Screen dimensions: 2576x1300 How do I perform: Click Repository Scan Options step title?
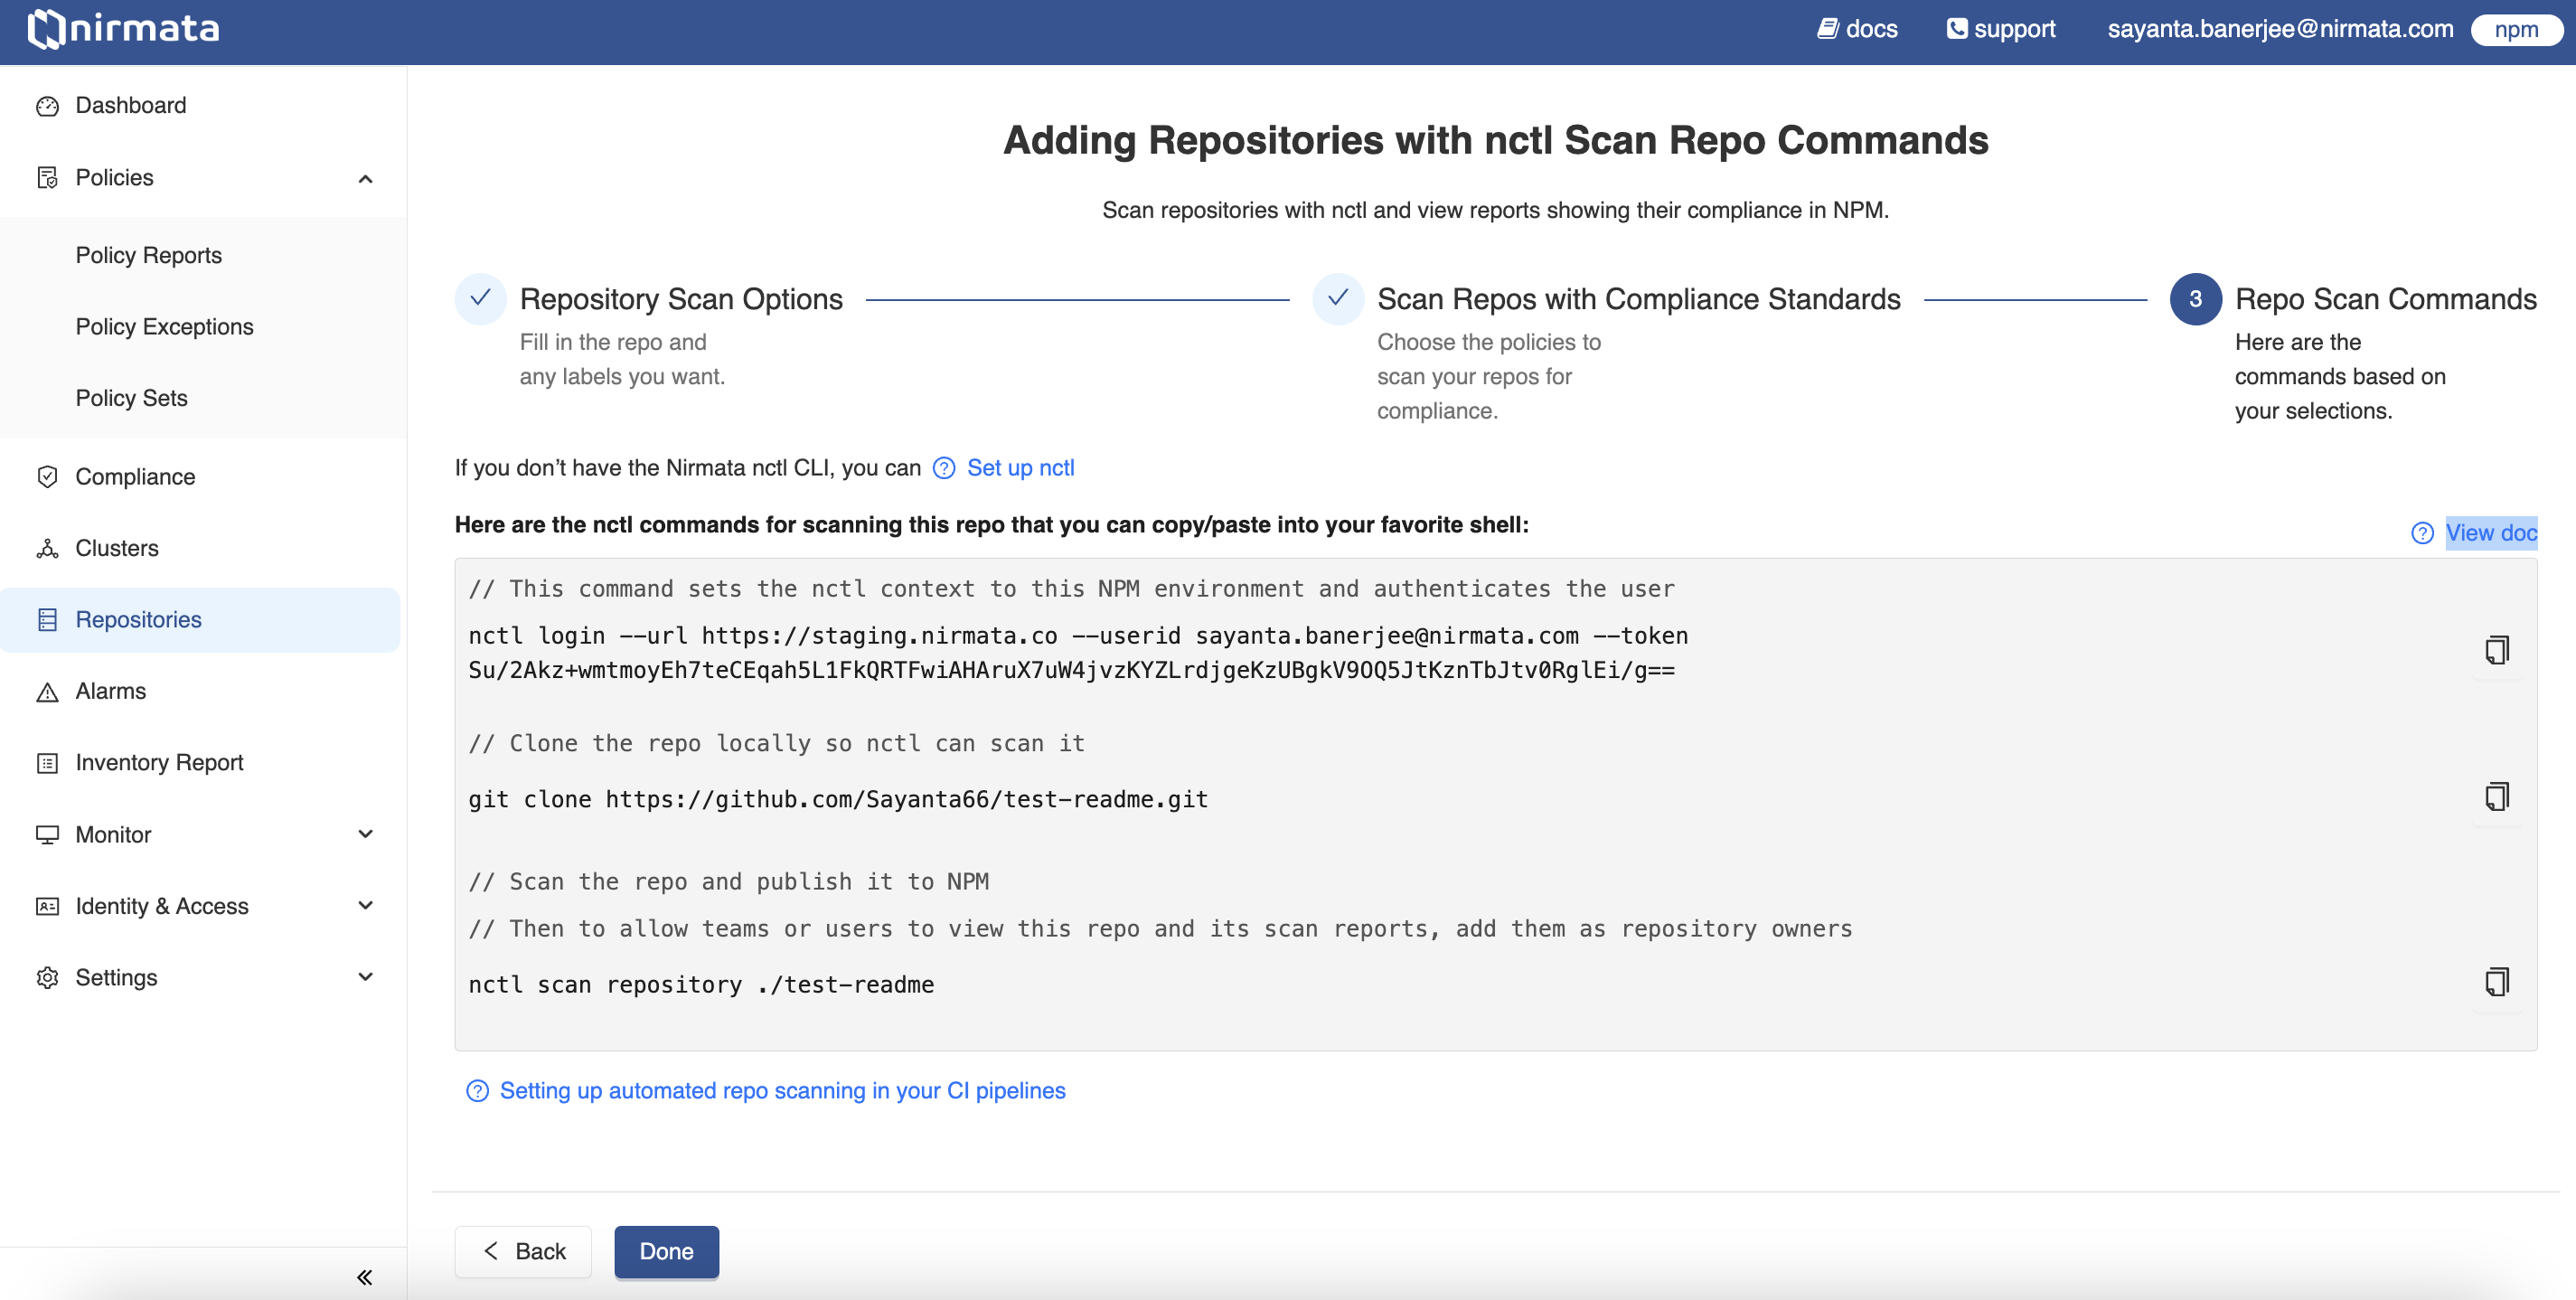point(681,299)
